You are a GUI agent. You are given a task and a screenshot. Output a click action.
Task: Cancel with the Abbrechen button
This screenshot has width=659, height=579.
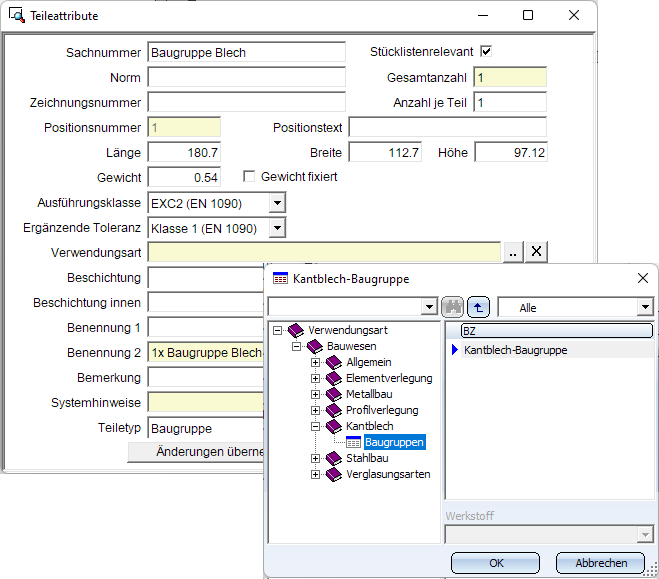[601, 563]
